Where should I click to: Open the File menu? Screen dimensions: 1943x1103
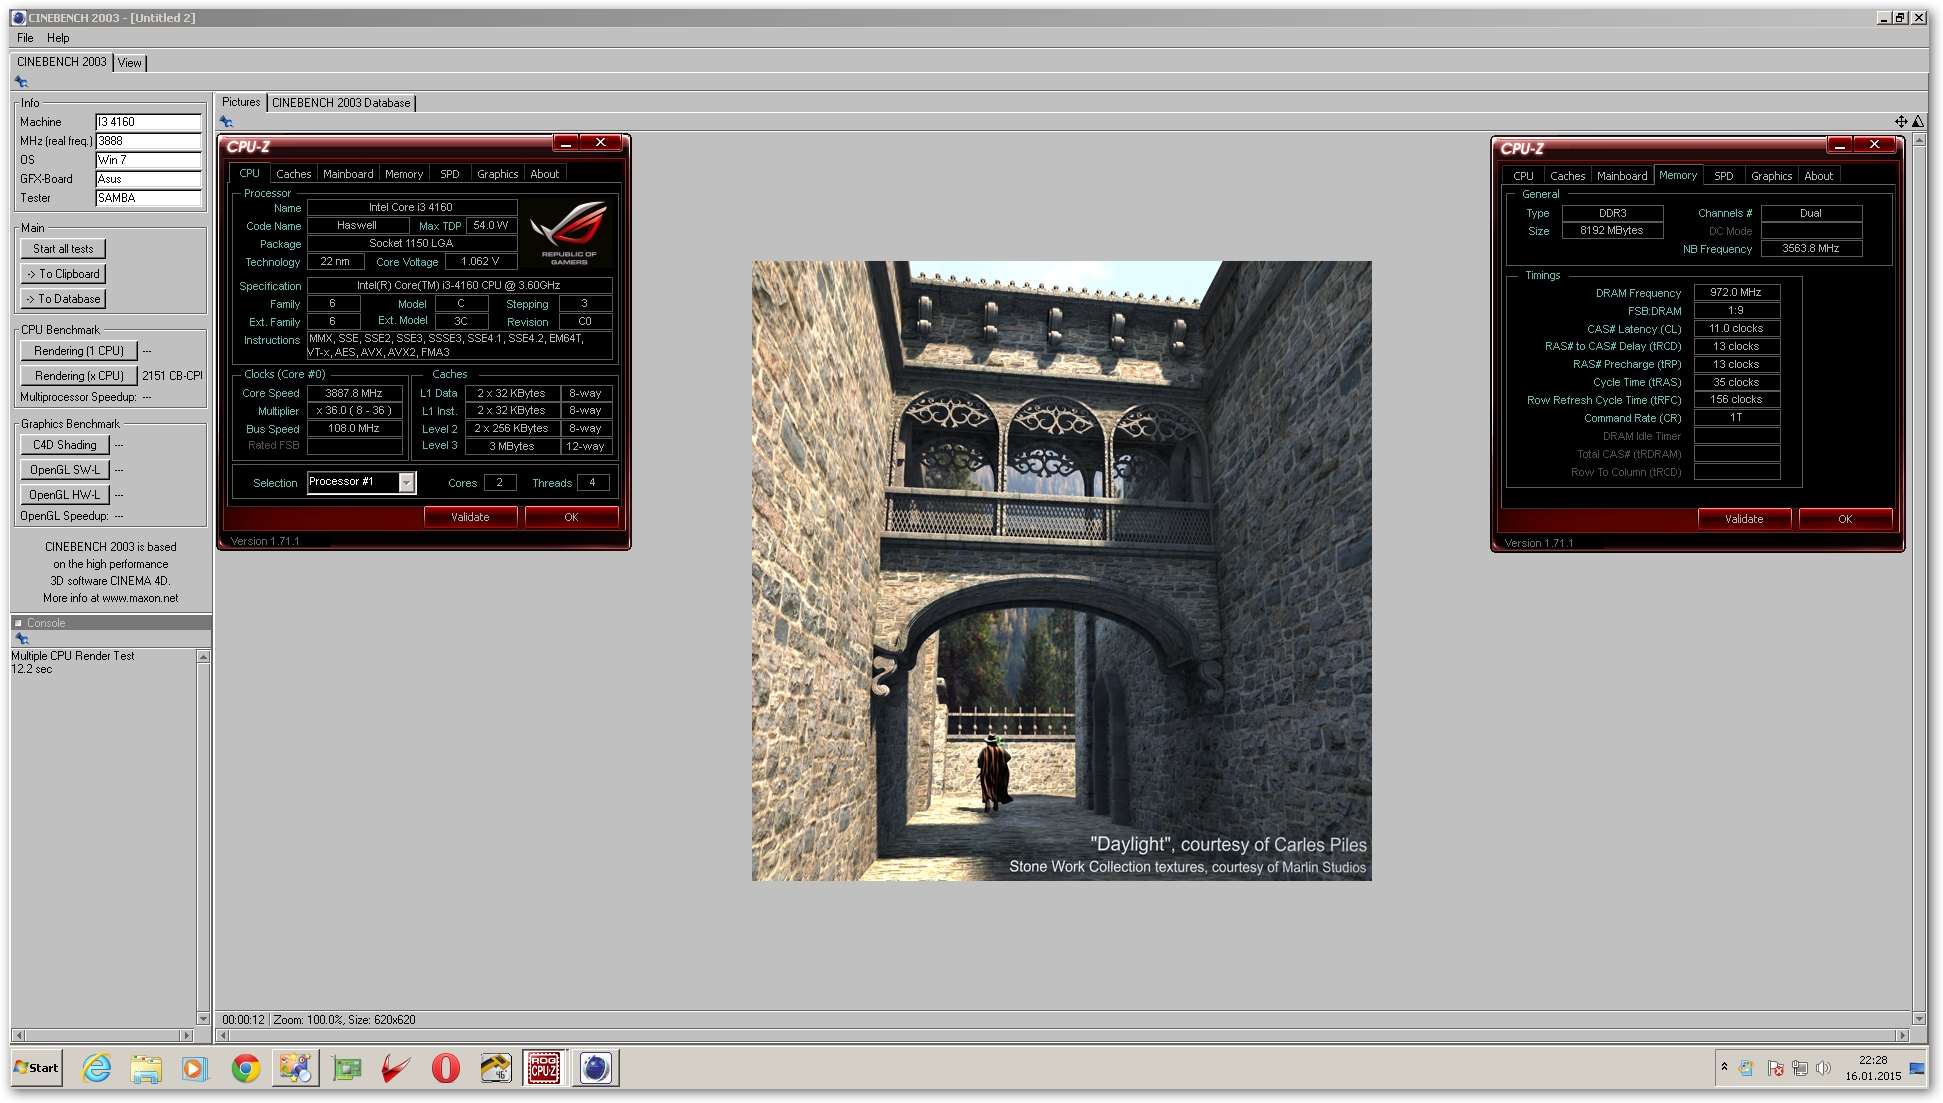point(25,38)
